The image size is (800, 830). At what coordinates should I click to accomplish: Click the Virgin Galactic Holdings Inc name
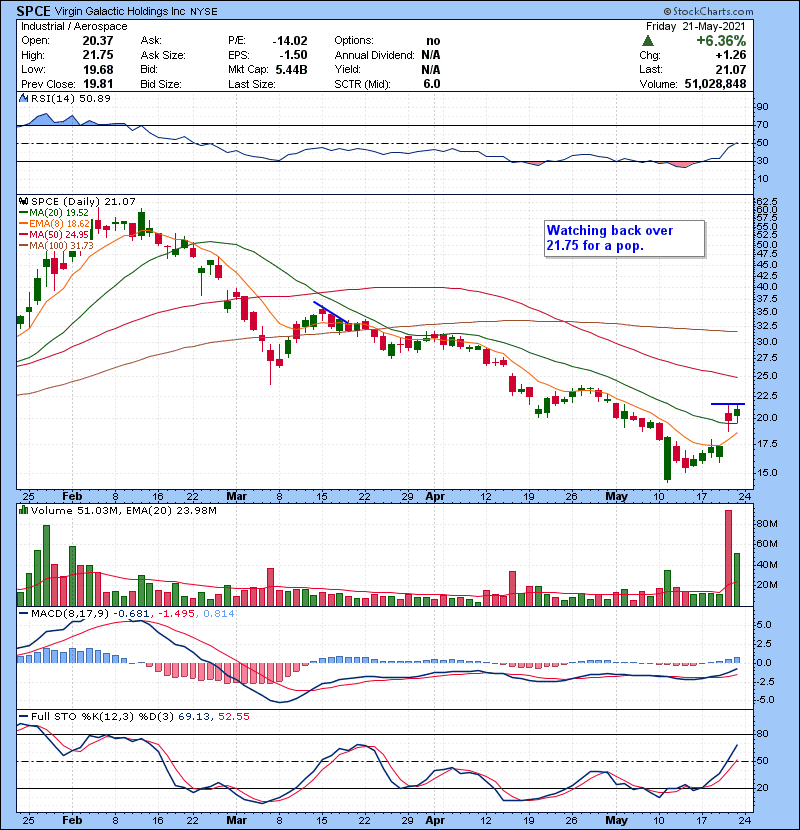pyautogui.click(x=121, y=11)
